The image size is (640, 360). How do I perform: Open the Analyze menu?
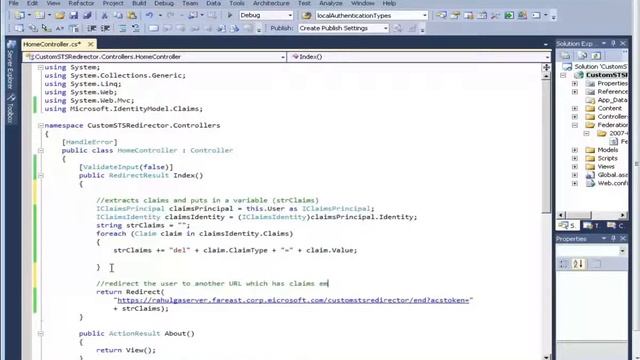[x=331, y=3]
